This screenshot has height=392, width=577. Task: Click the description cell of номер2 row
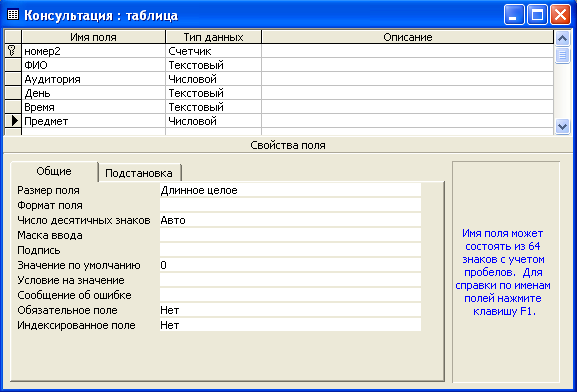click(x=408, y=51)
